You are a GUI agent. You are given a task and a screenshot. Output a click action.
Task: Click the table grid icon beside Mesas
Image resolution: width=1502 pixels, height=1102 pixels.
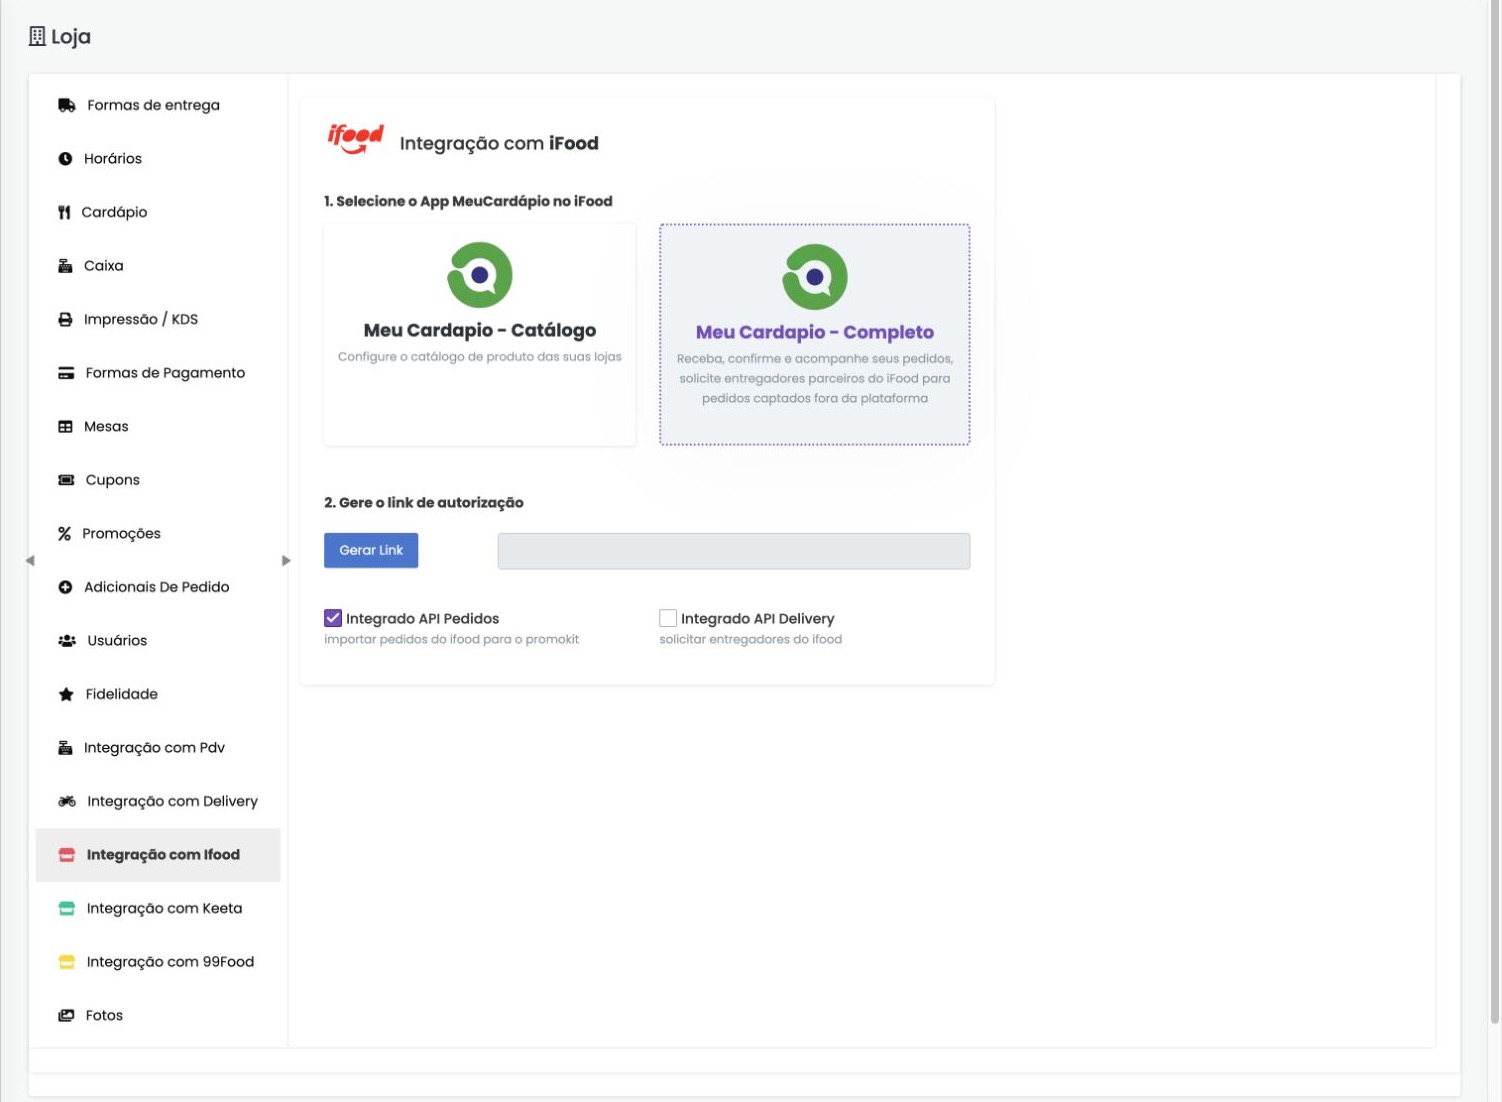(65, 427)
